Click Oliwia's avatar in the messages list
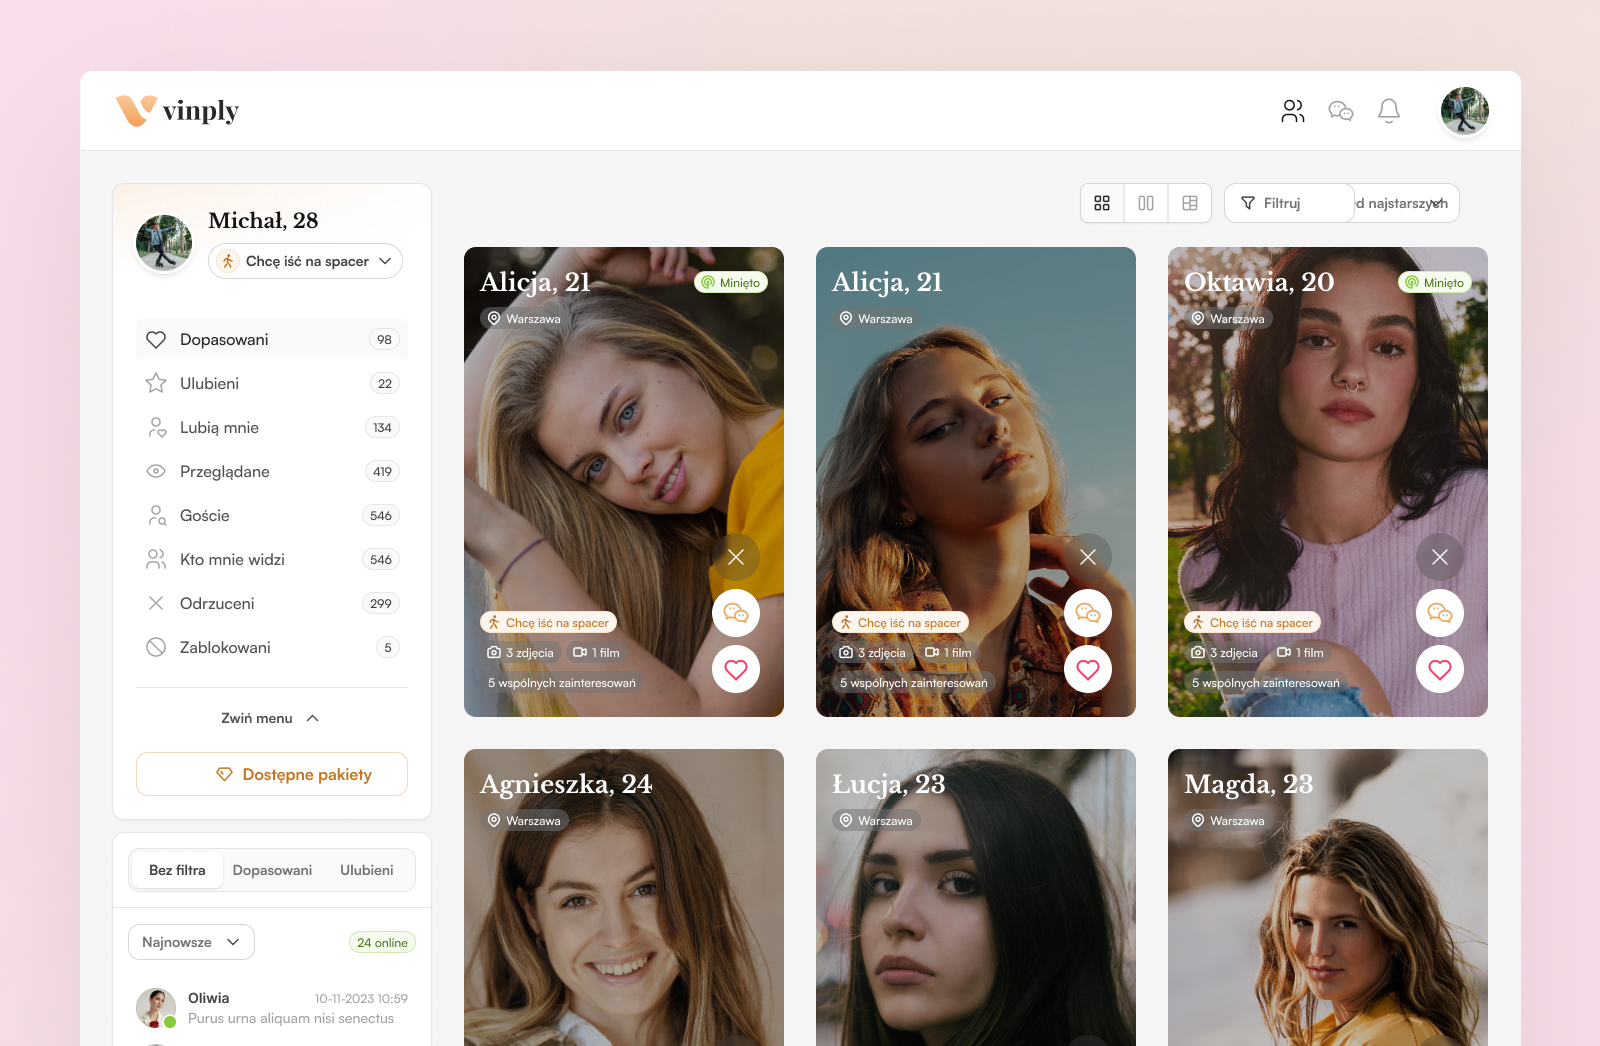The height and width of the screenshot is (1046, 1600). (156, 1008)
